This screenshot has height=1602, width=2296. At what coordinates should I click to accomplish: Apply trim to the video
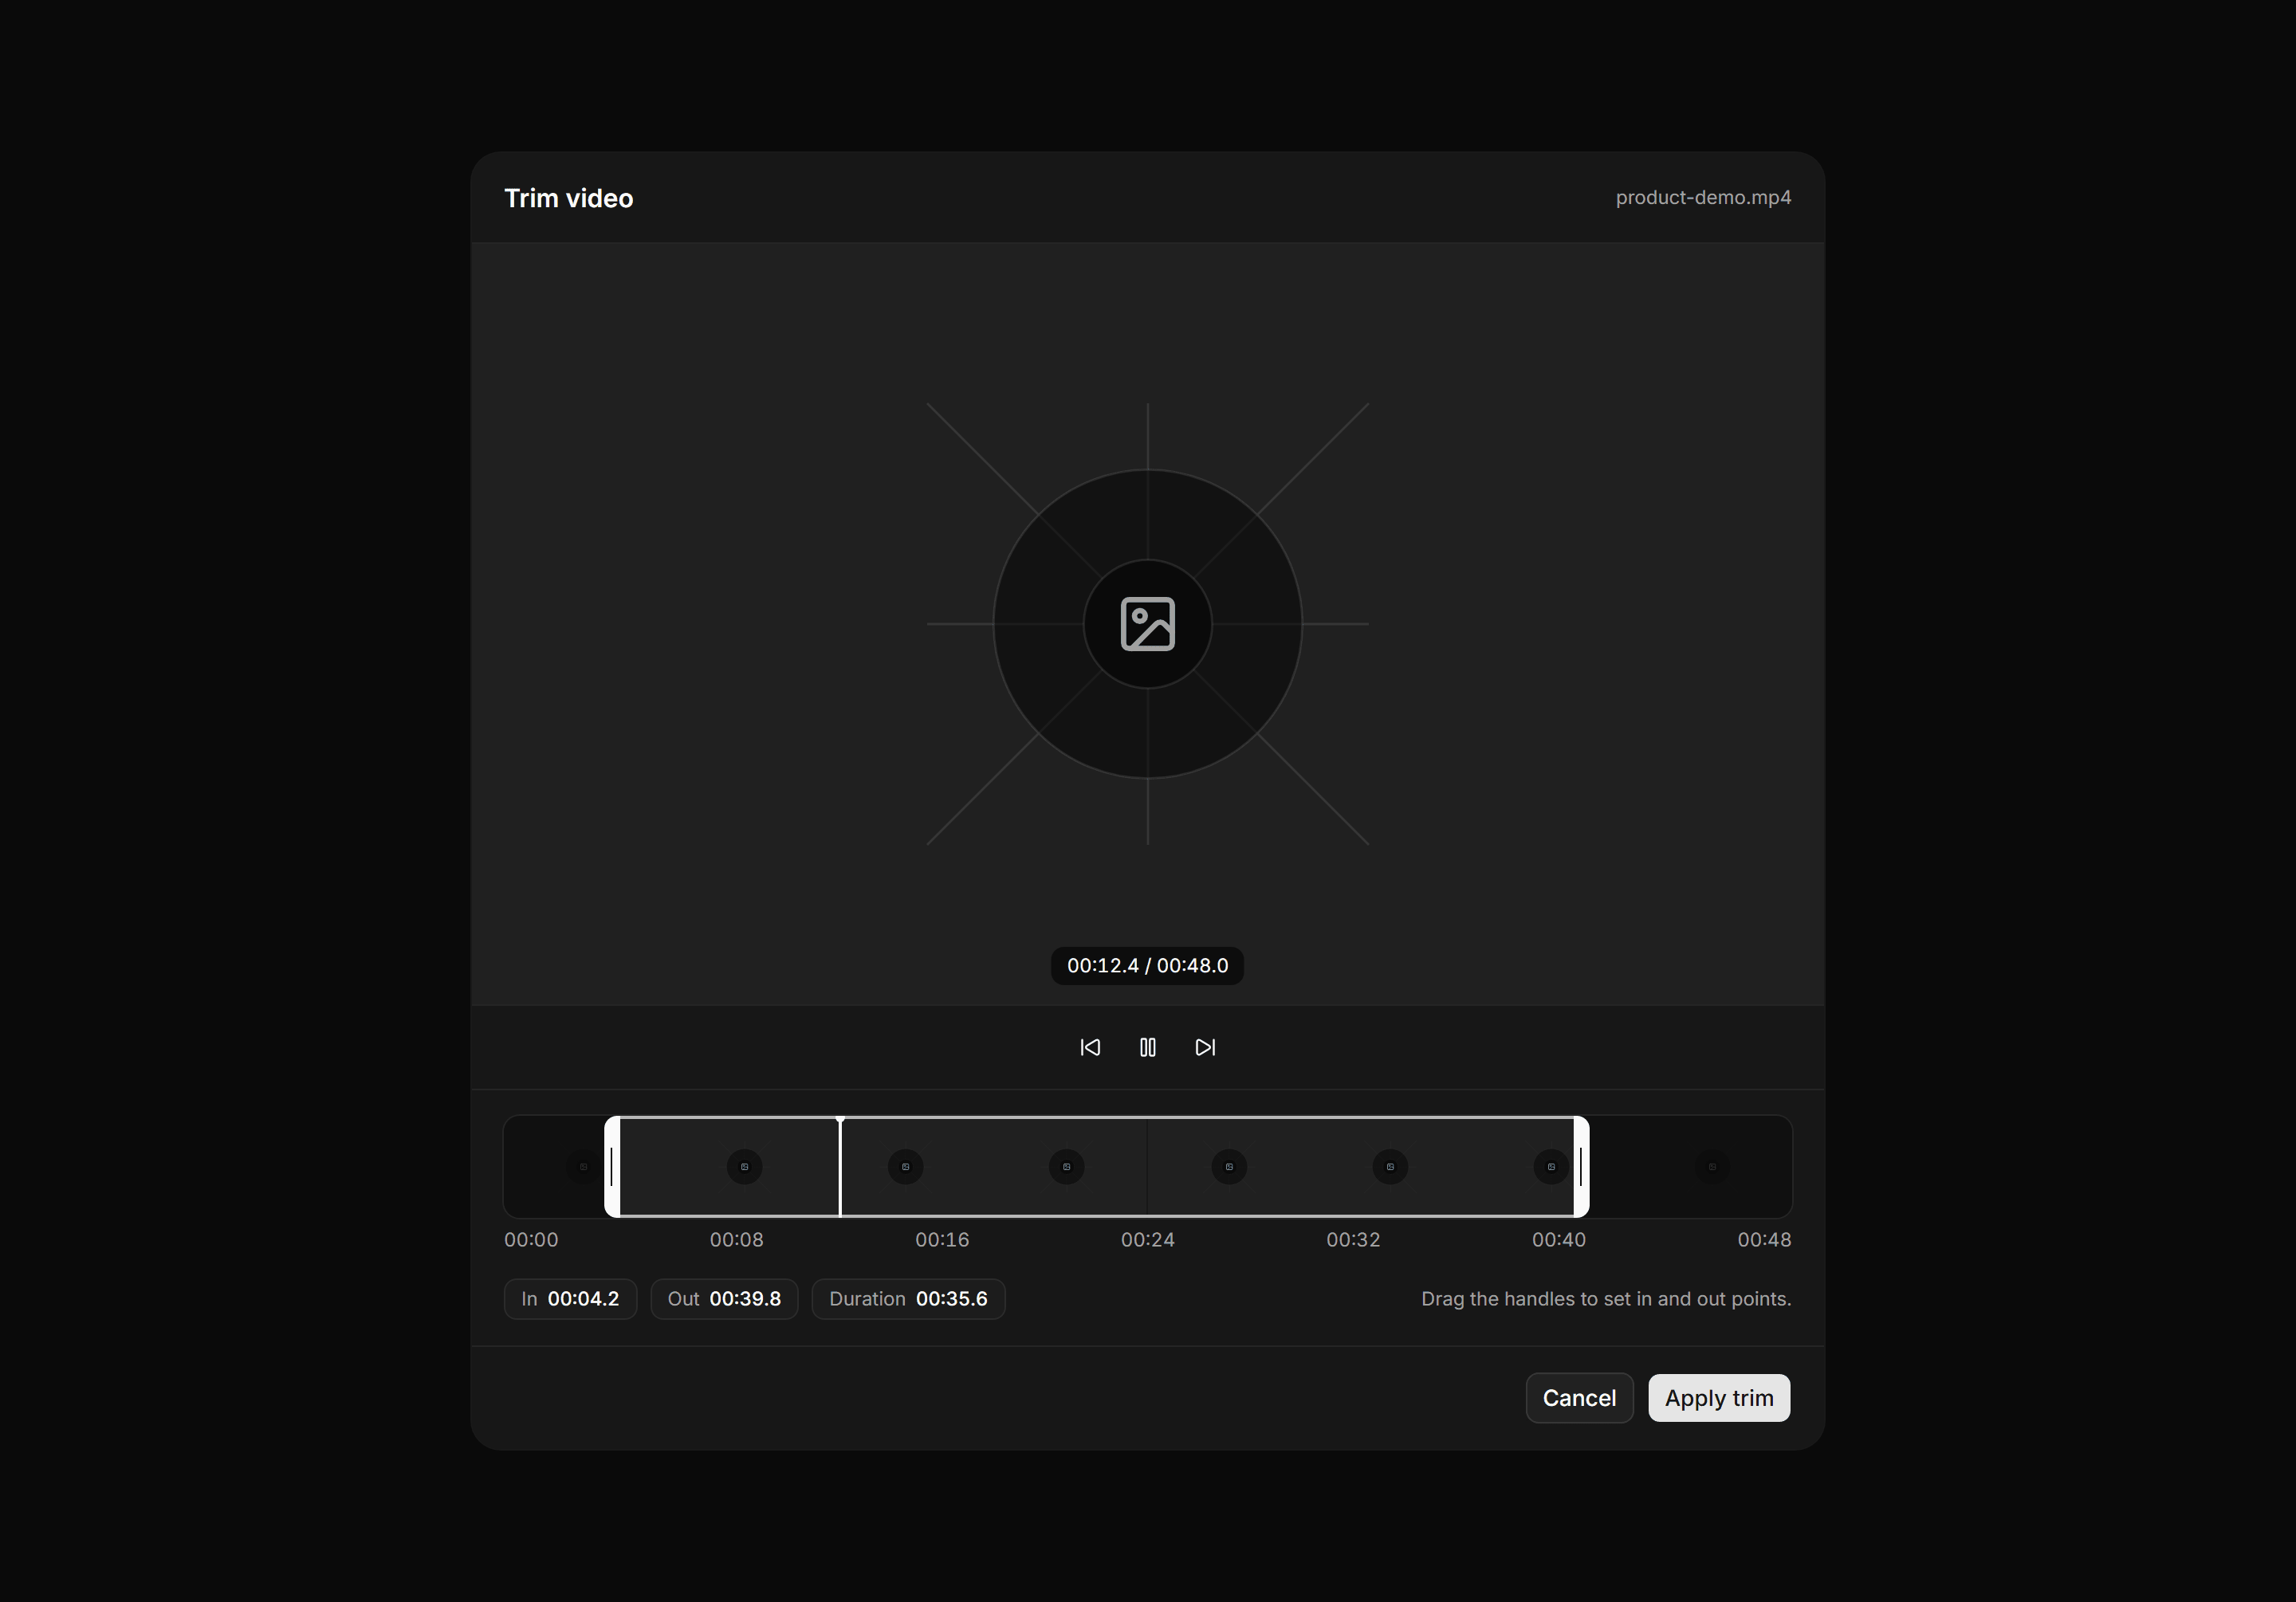1719,1398
